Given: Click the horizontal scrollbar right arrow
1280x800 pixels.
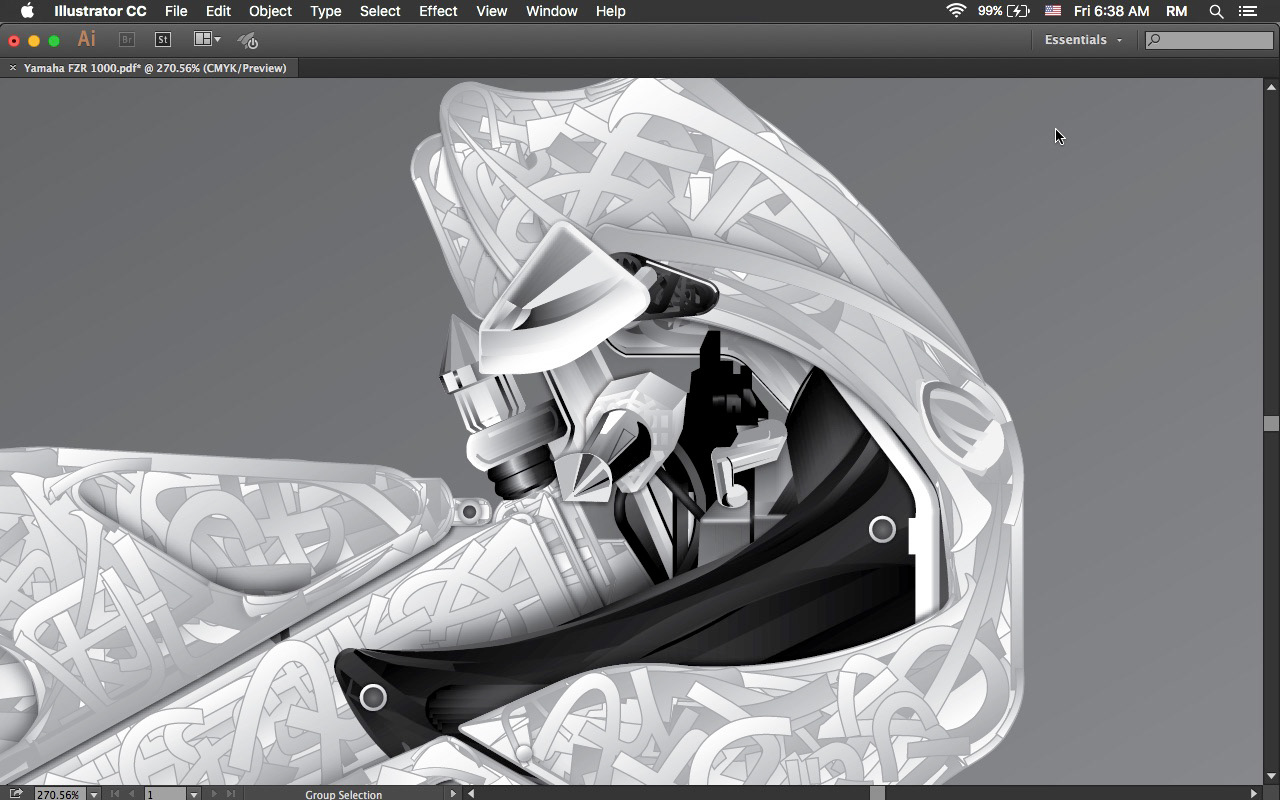Looking at the screenshot, I should tap(1255, 794).
